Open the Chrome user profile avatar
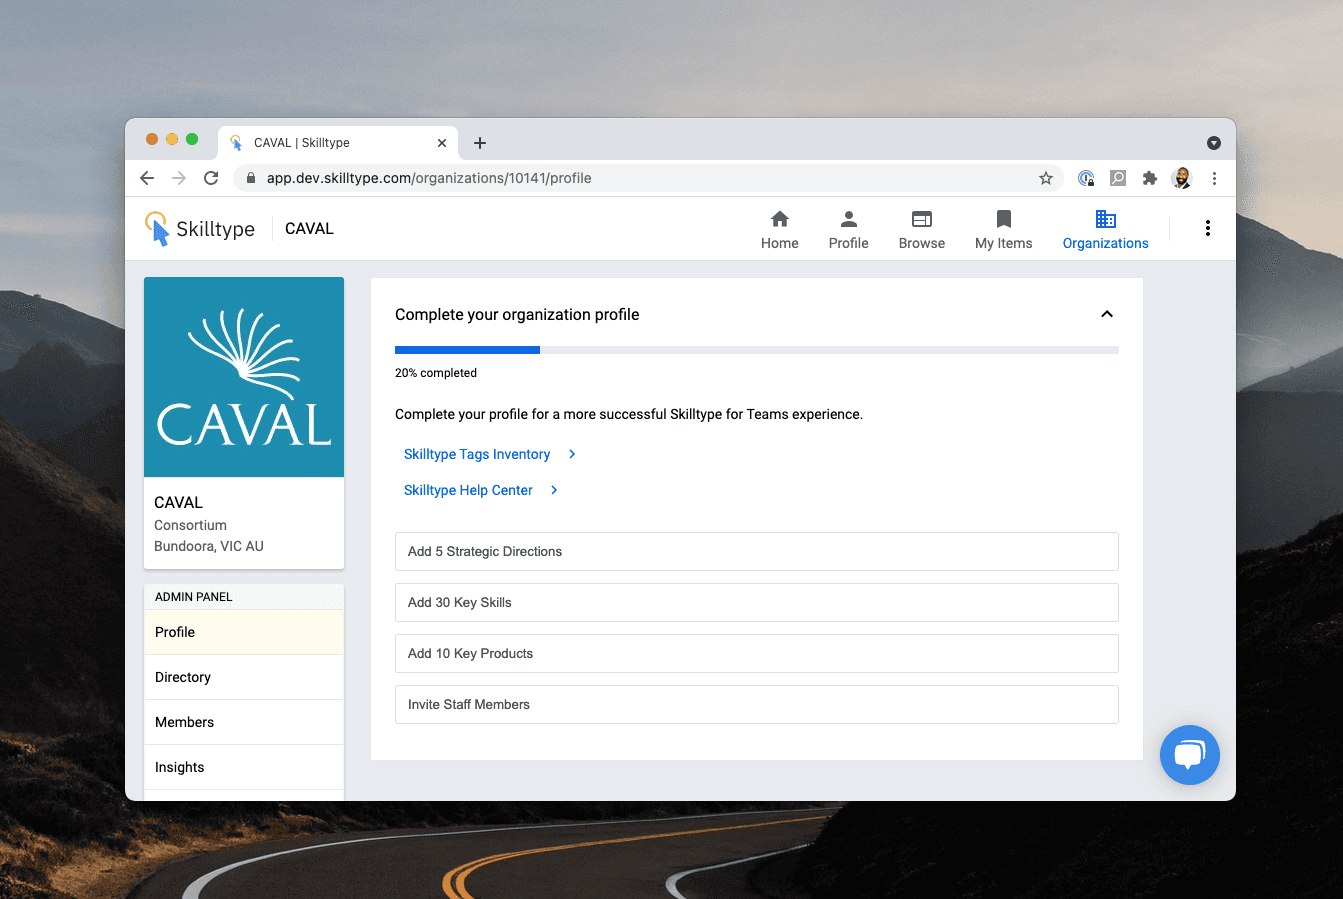The width and height of the screenshot is (1343, 899). pyautogui.click(x=1182, y=178)
